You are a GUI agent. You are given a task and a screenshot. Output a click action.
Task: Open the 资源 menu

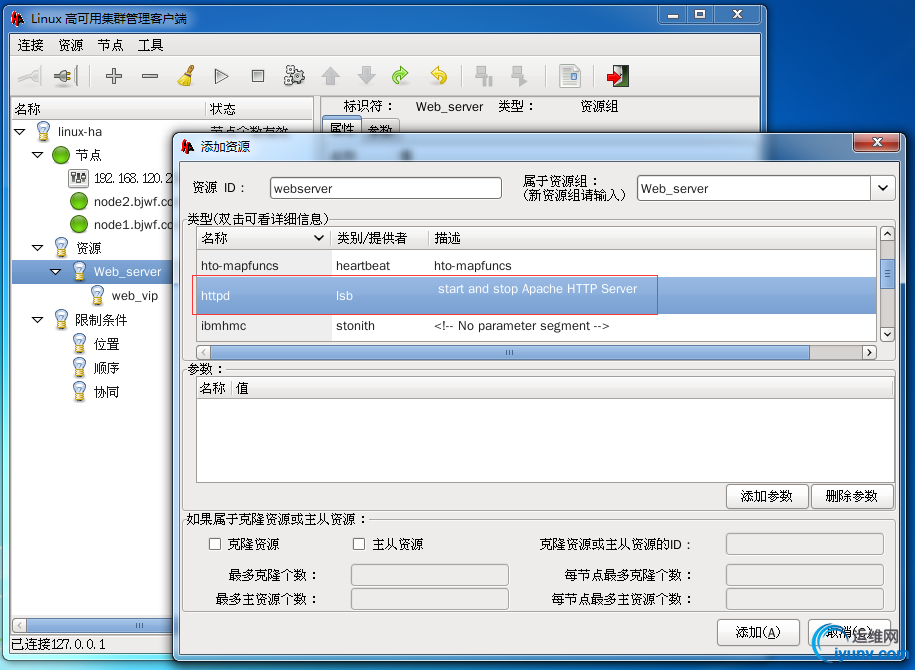coord(71,45)
